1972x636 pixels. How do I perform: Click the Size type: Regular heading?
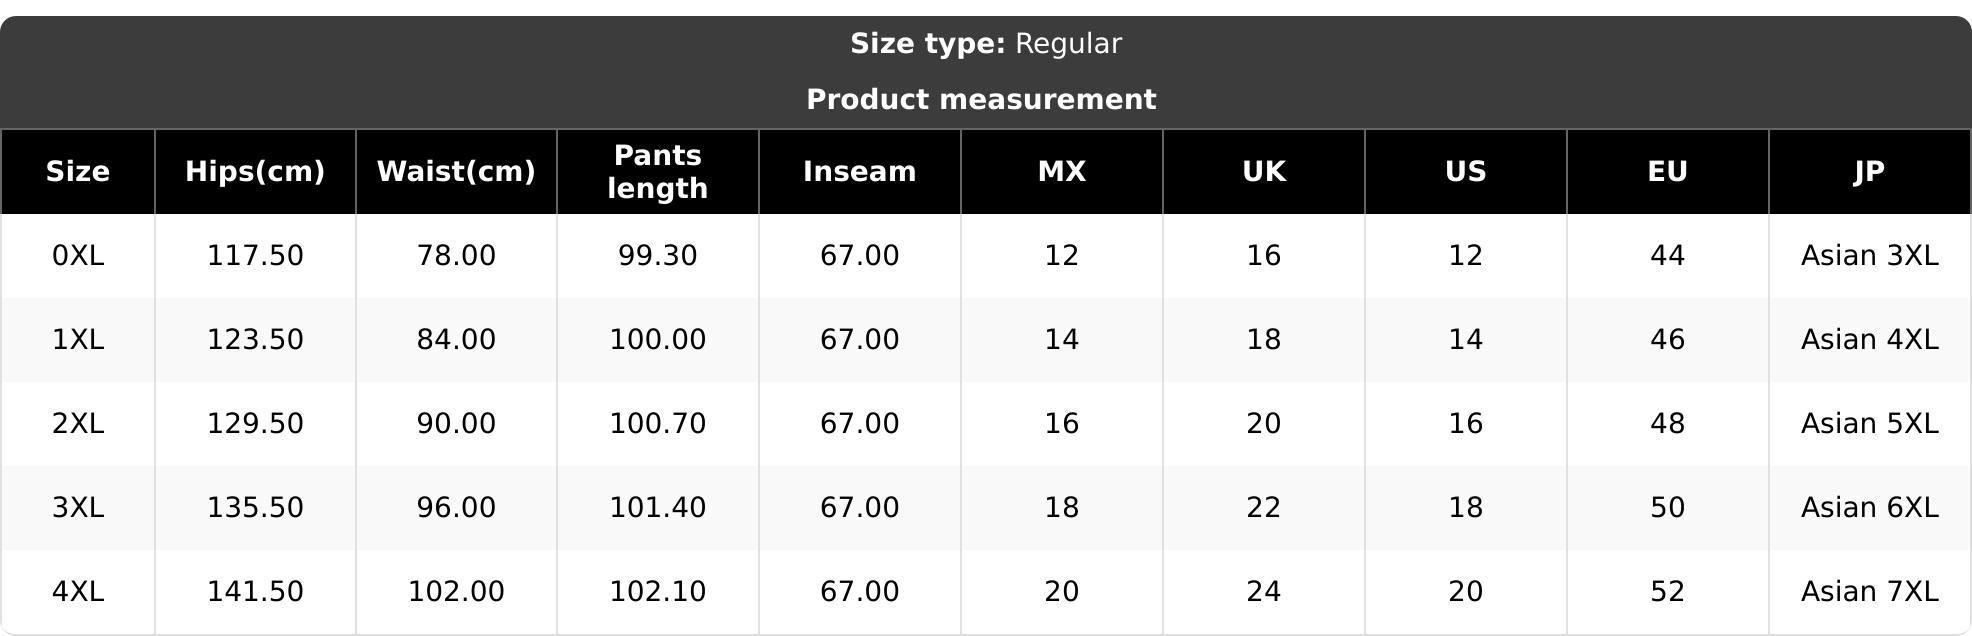pyautogui.click(x=986, y=44)
